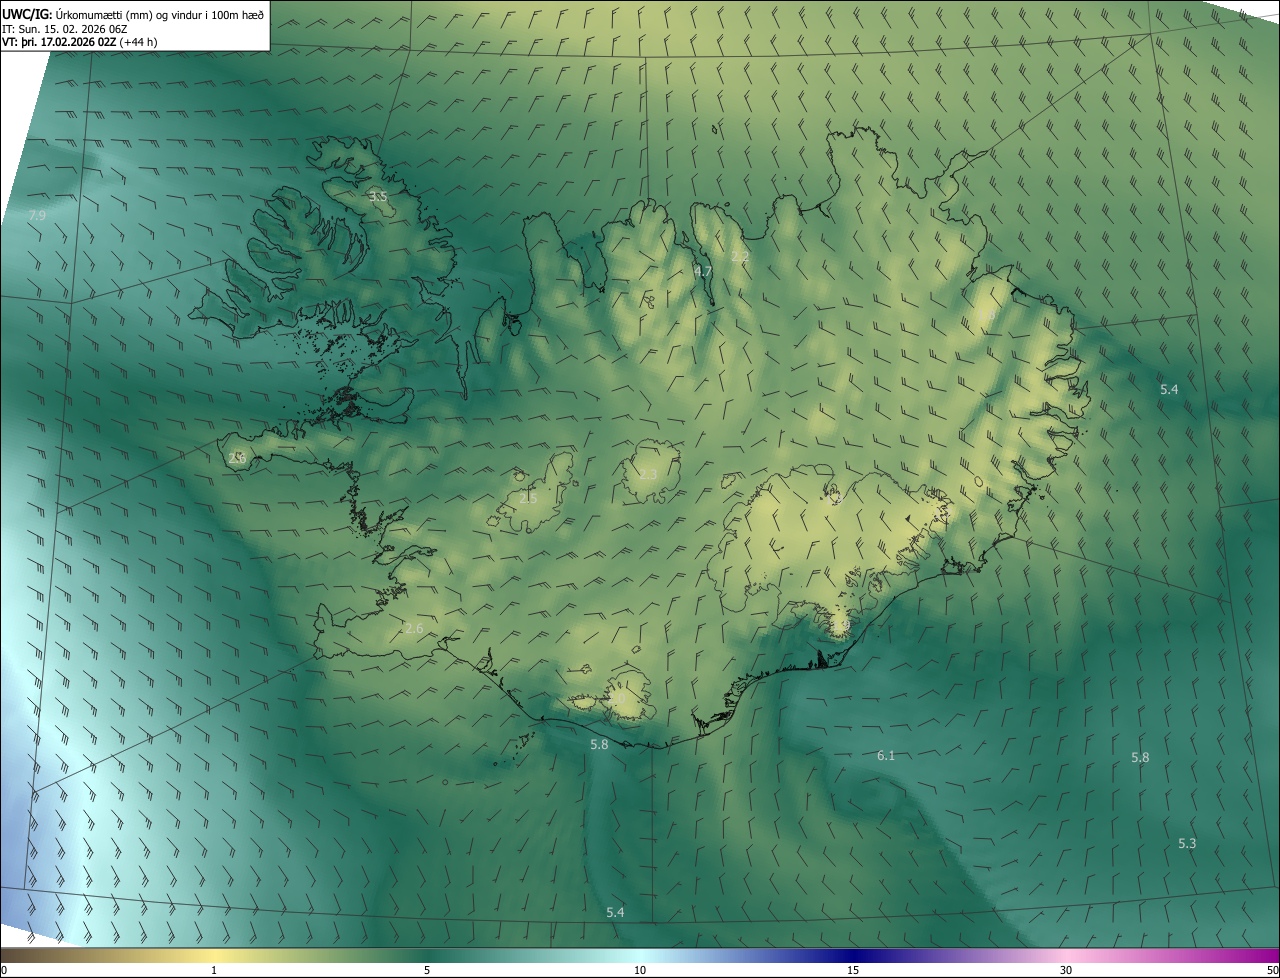The image size is (1280, 978).
Task: Click the 2.6 value on the Snæfellsnes peninsula tip
Action: [x=237, y=458]
